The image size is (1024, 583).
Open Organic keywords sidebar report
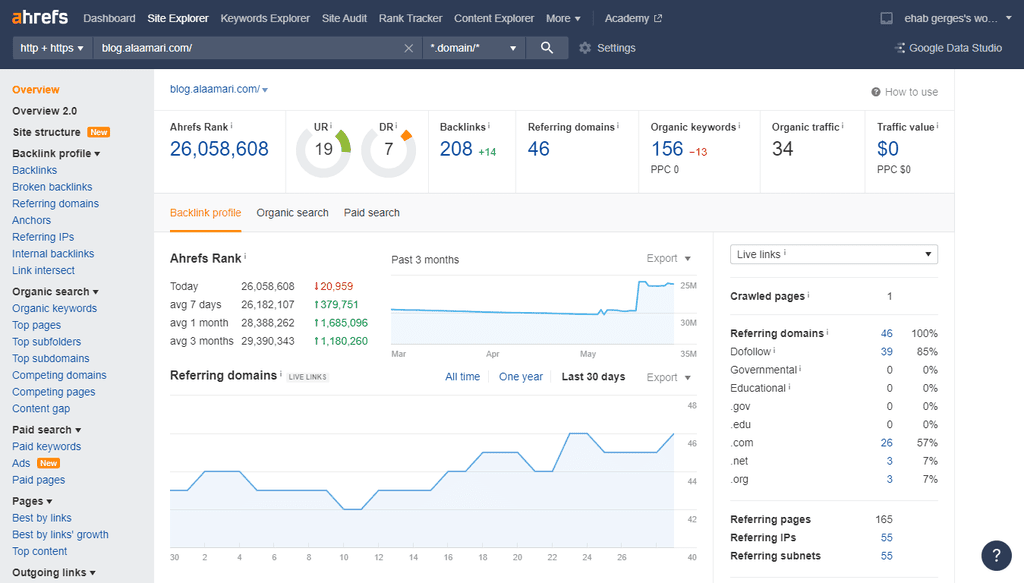[54, 308]
